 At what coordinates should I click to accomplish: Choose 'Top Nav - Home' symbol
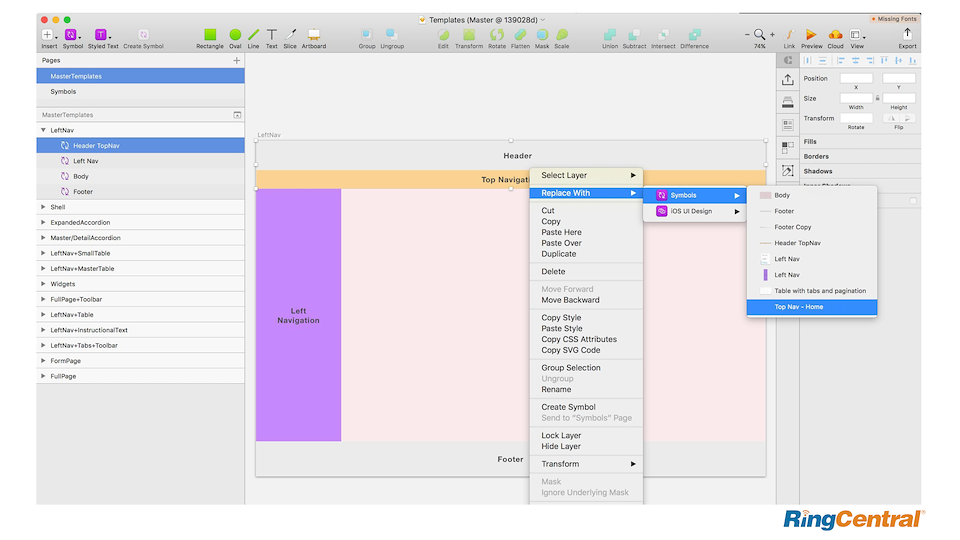coord(812,307)
